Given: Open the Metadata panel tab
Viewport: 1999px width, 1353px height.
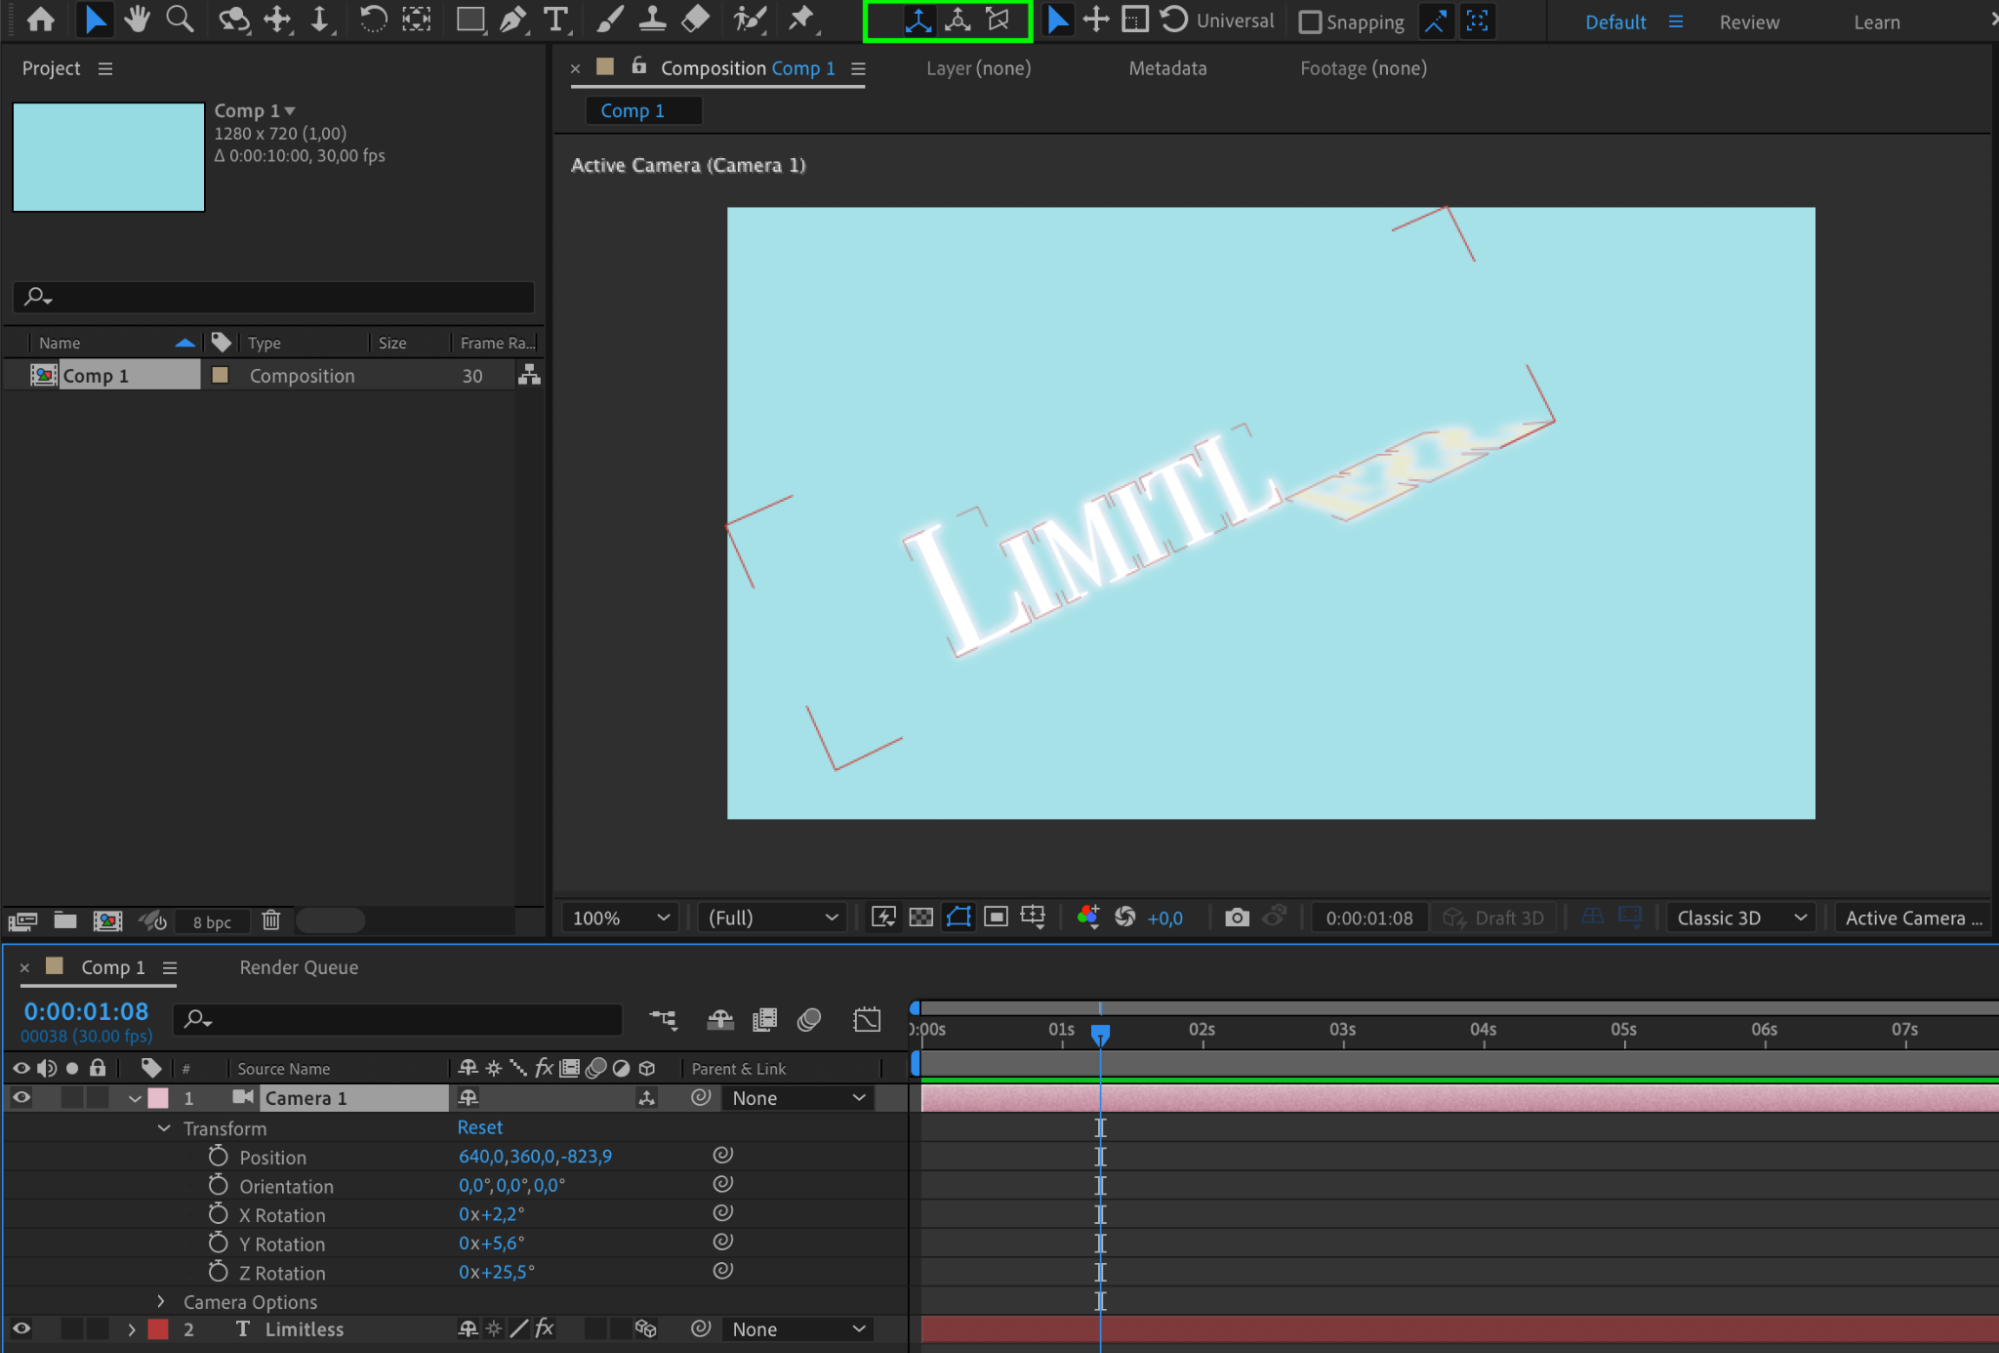Looking at the screenshot, I should tap(1167, 68).
